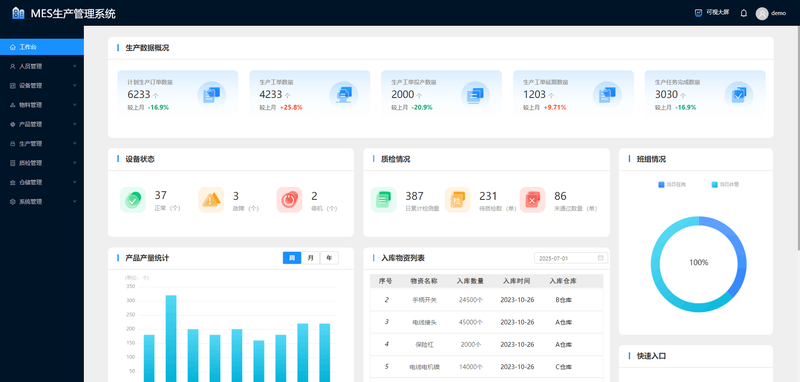The height and width of the screenshot is (382, 800).
Task: Open calendar icon in date field
Action: (601, 258)
